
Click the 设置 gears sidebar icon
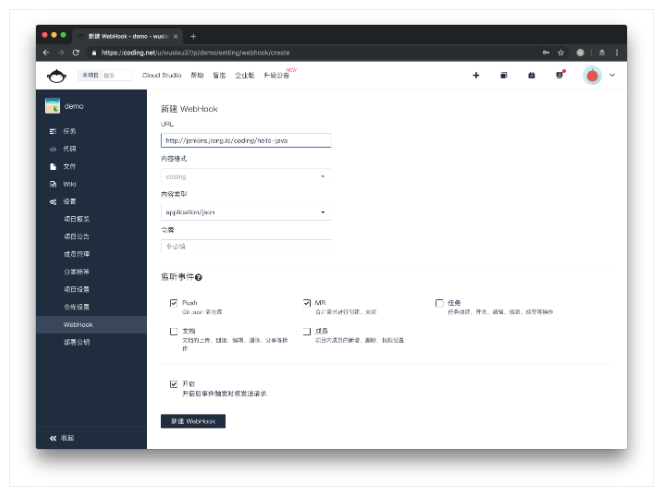click(x=53, y=202)
